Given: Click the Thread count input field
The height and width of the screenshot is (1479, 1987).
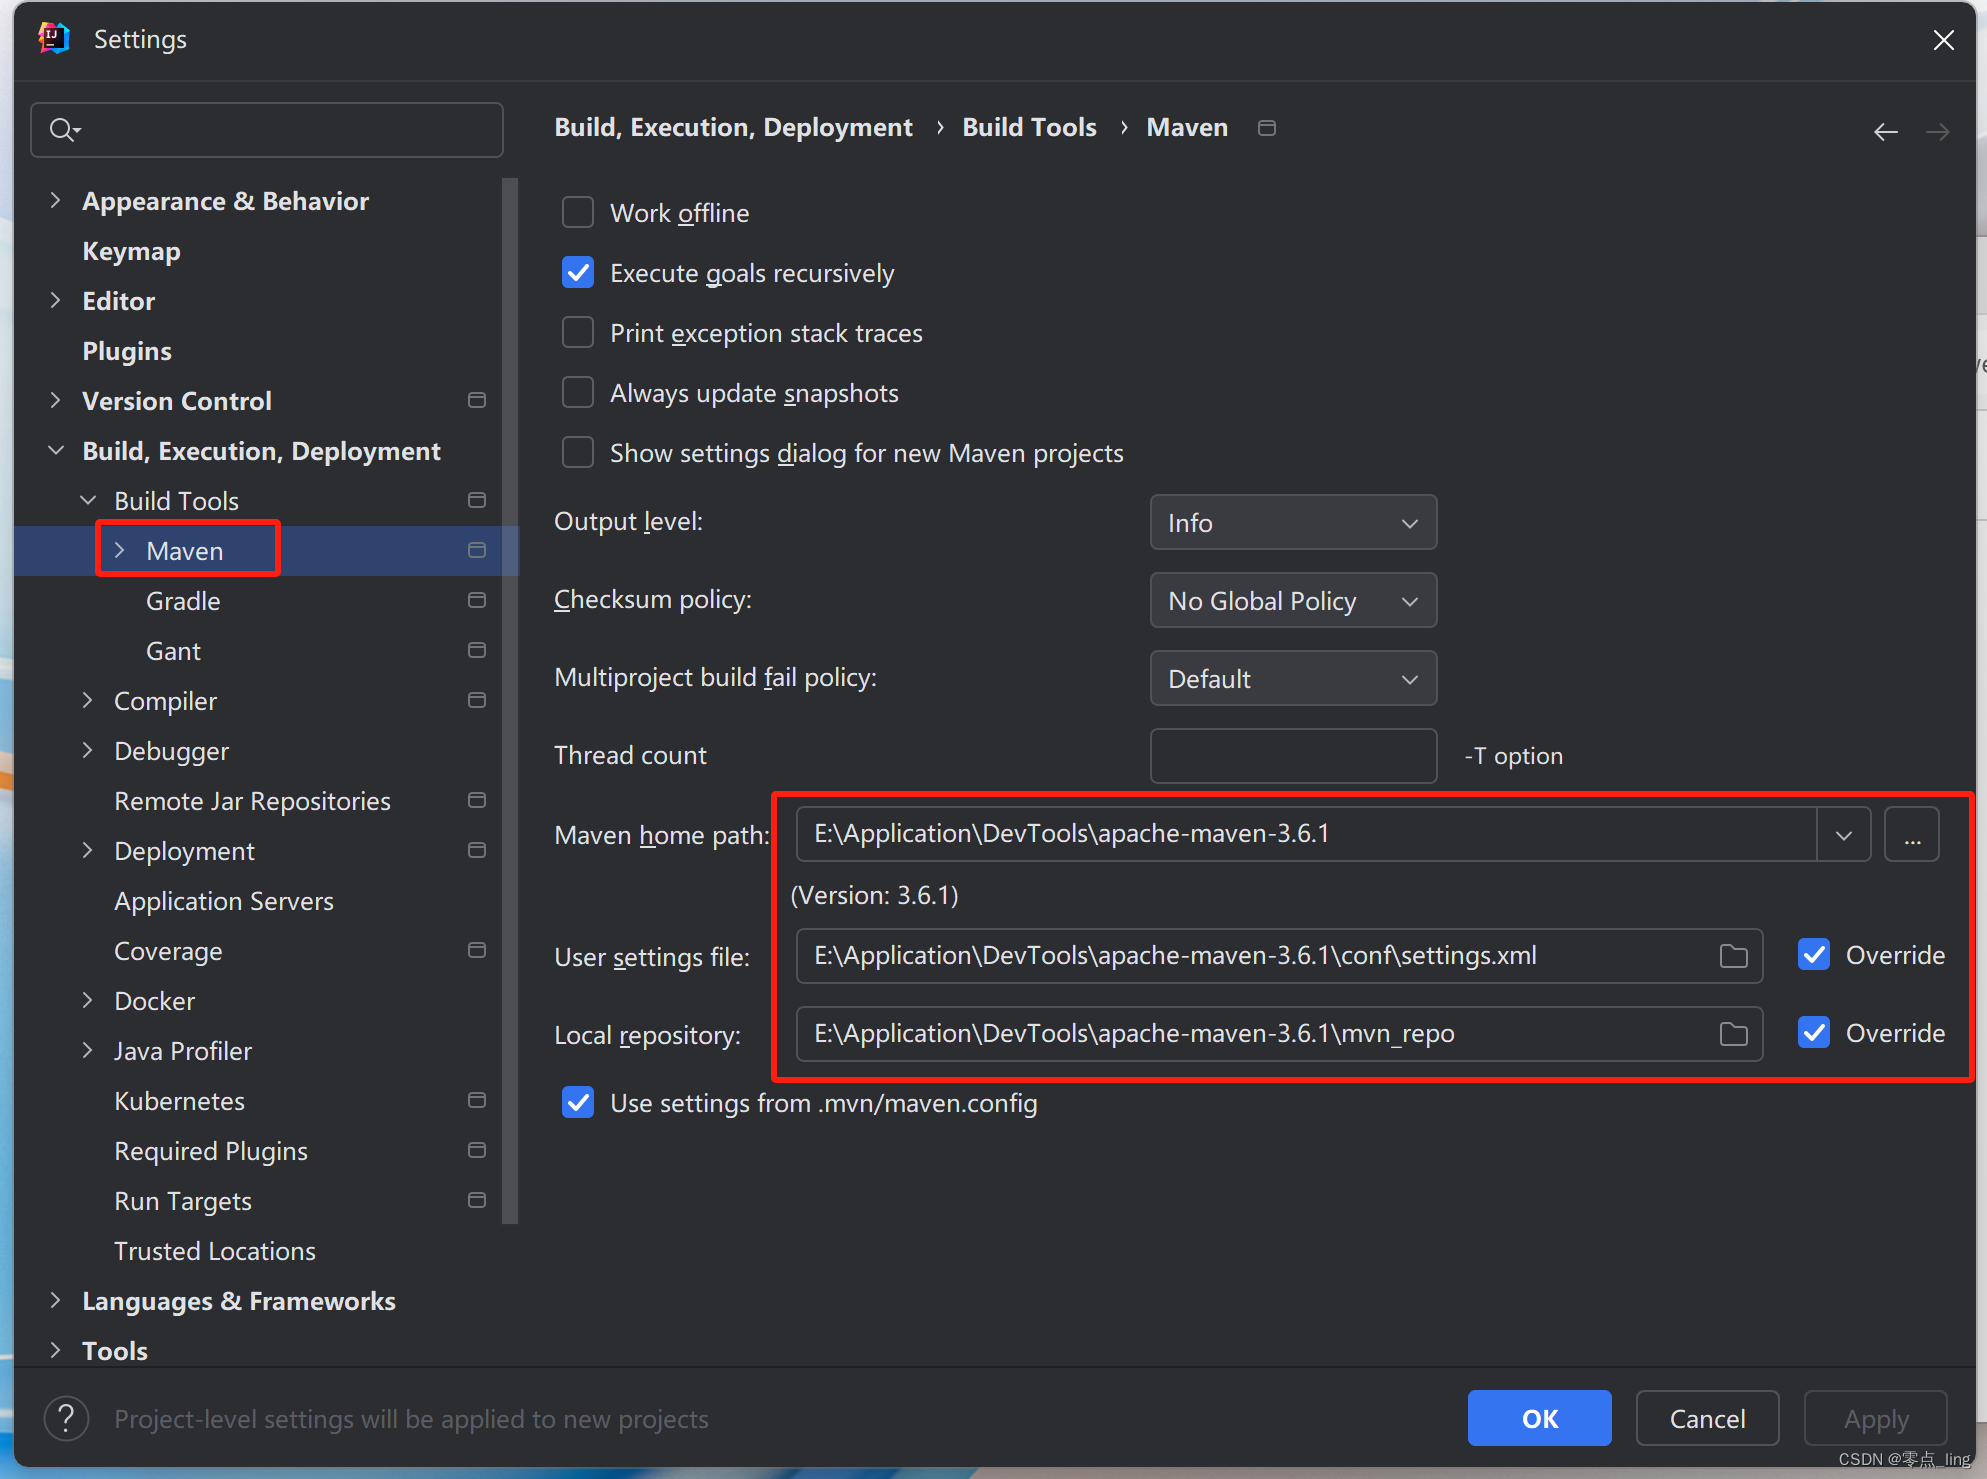Looking at the screenshot, I should tap(1292, 756).
